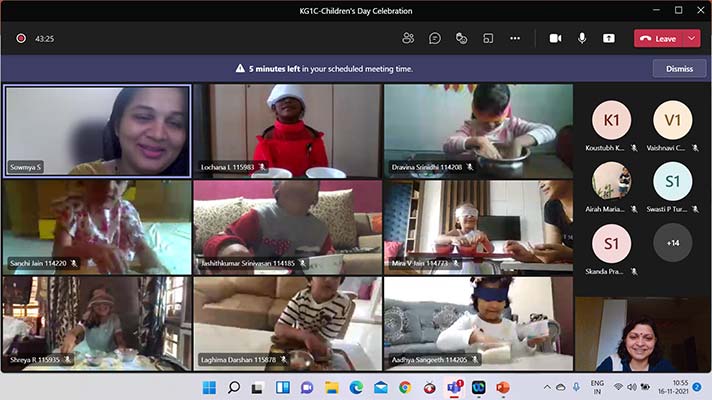
Task: Expand the Leave button dropdown arrow
Action: coord(691,38)
